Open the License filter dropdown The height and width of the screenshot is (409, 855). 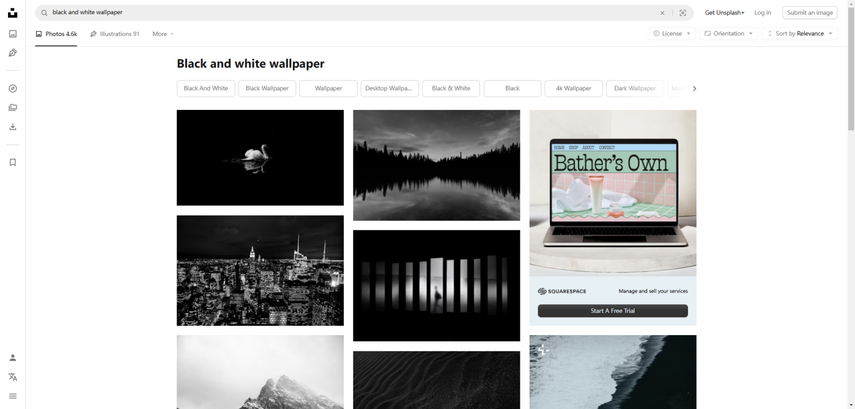(x=671, y=33)
